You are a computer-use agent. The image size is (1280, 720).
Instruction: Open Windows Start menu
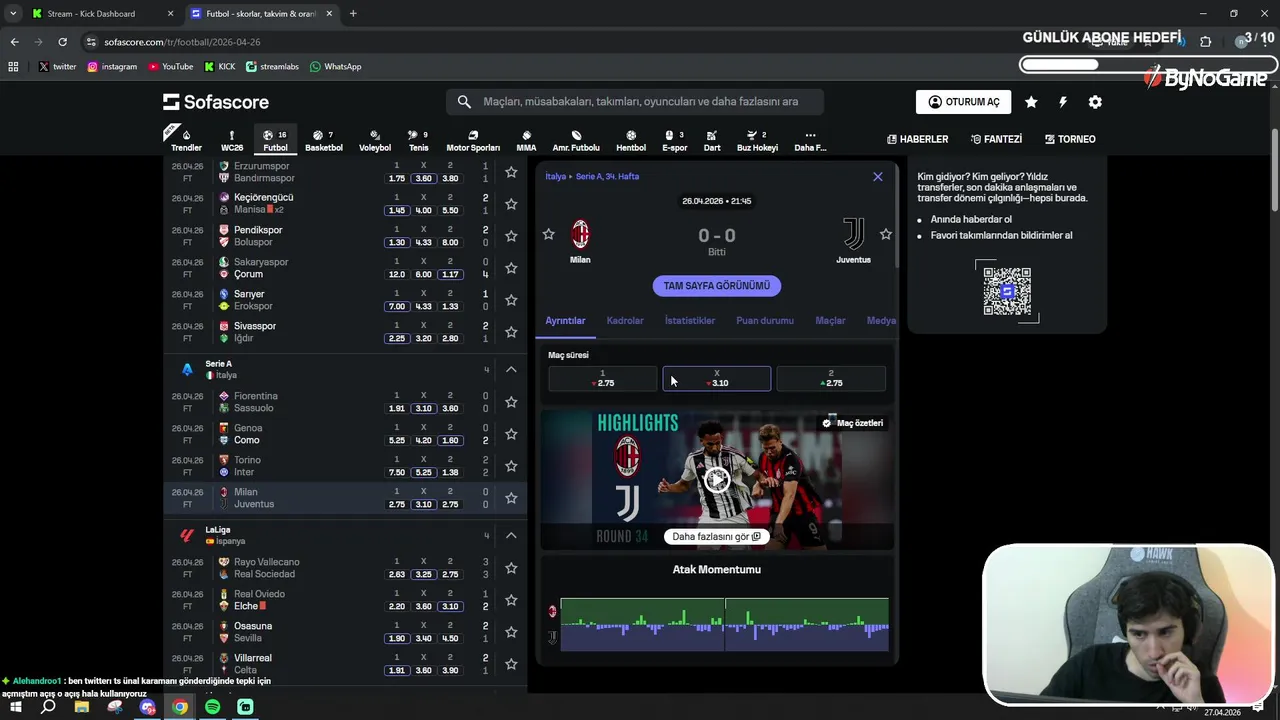(16, 707)
